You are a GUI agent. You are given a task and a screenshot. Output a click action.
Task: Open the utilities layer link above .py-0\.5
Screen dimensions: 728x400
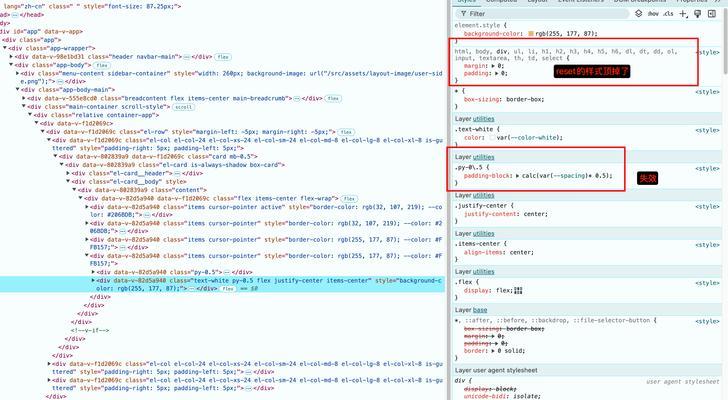tap(483, 157)
